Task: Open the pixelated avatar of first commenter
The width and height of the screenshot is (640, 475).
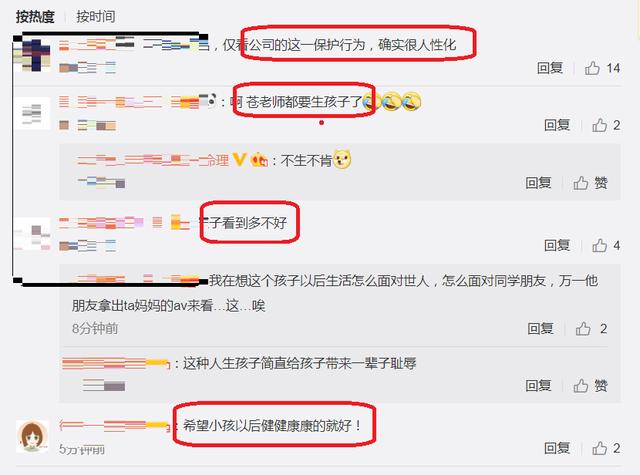Action: click(32, 55)
